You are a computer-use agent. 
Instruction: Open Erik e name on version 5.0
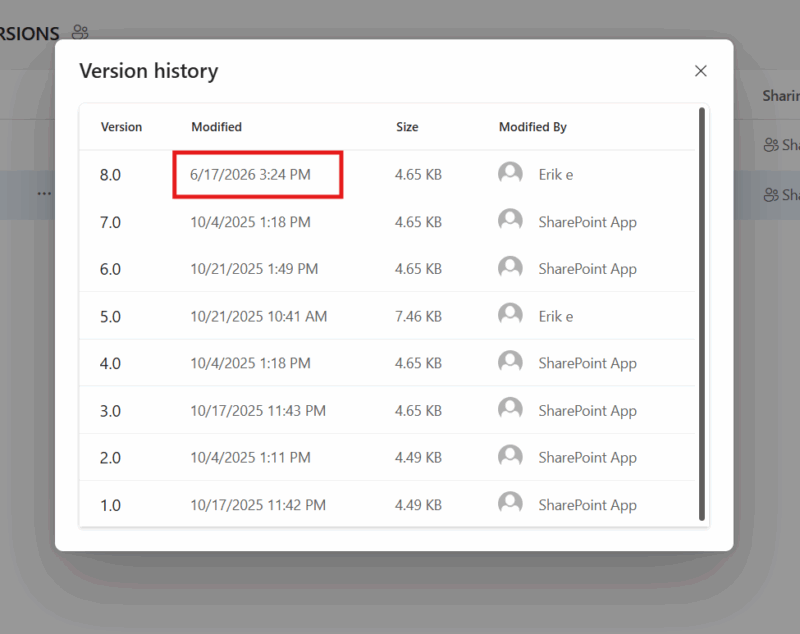(x=556, y=317)
